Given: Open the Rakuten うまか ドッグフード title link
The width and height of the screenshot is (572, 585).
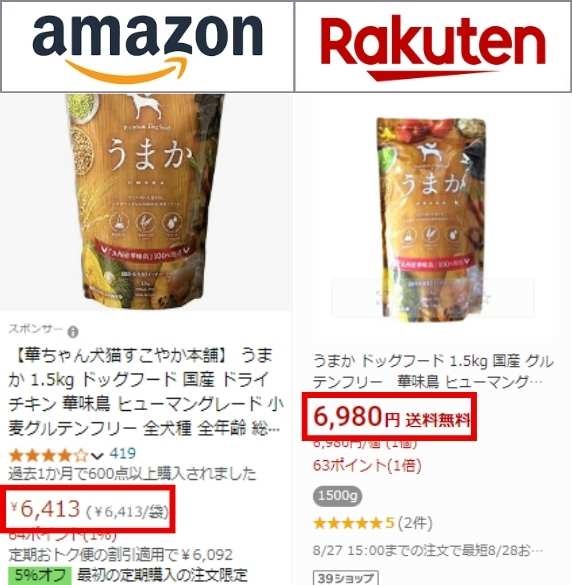Looking at the screenshot, I should click(x=433, y=371).
